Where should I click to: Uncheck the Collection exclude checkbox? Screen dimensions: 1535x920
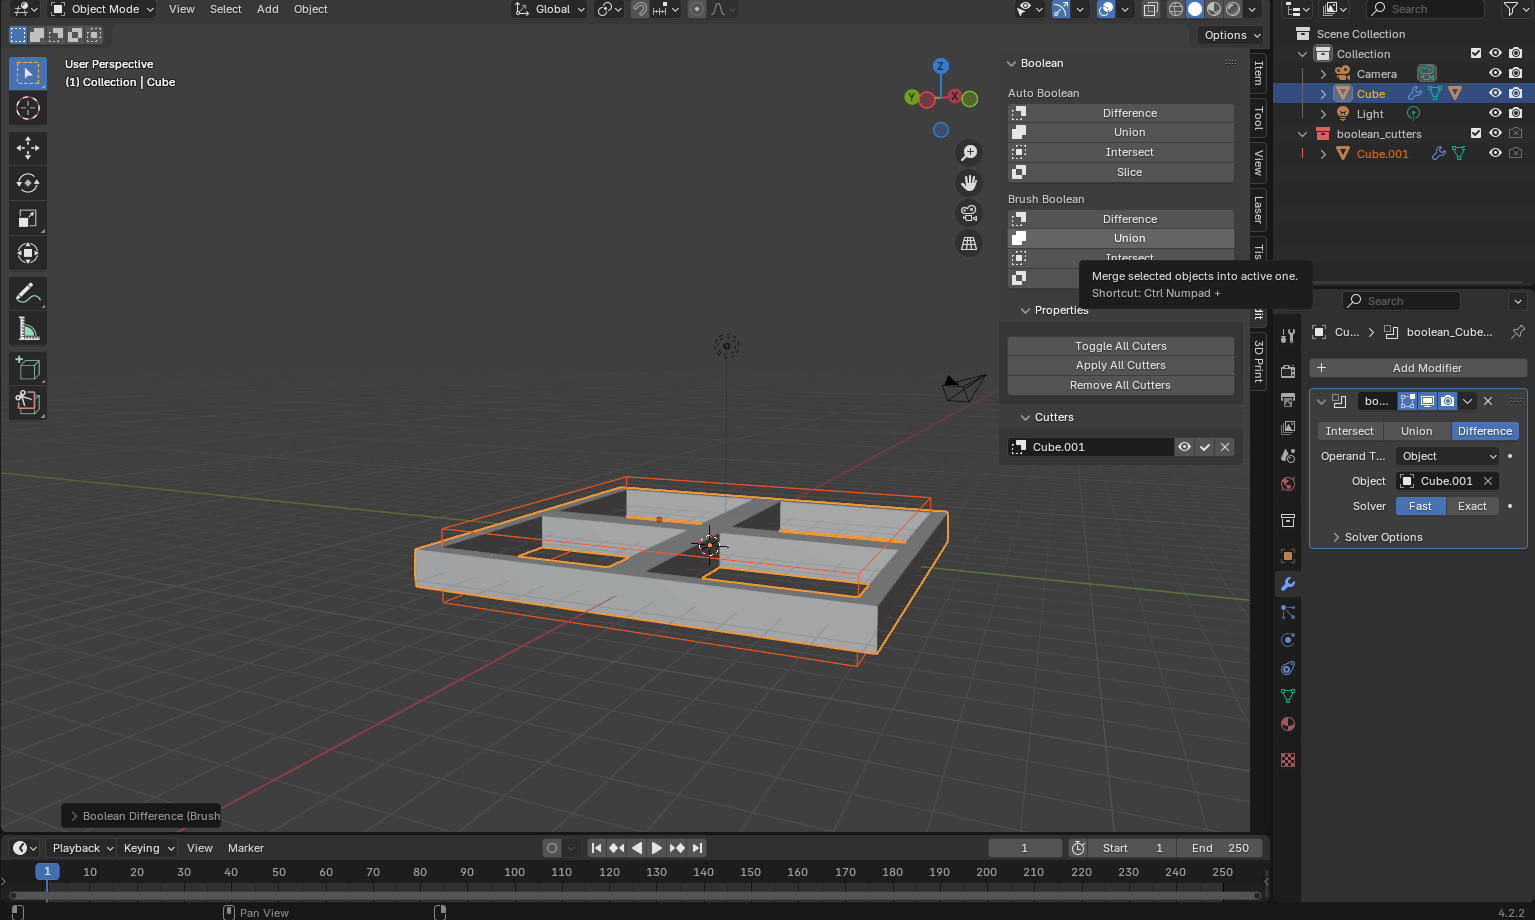tap(1475, 53)
